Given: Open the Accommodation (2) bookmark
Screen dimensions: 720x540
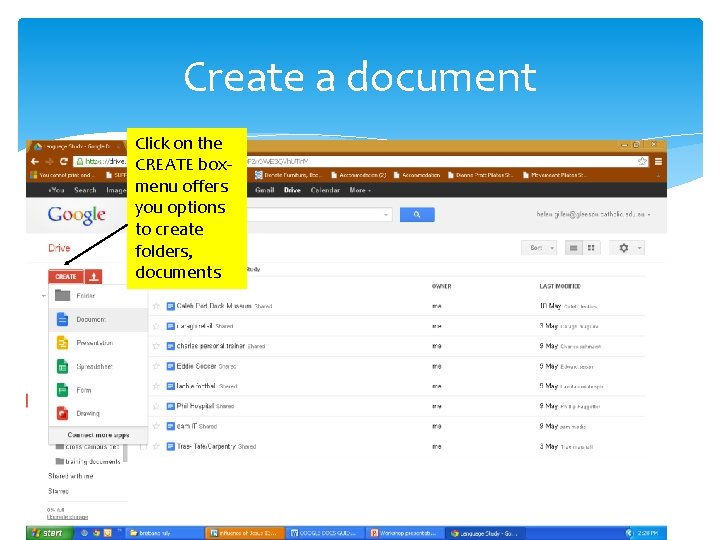Looking at the screenshot, I should [359, 175].
